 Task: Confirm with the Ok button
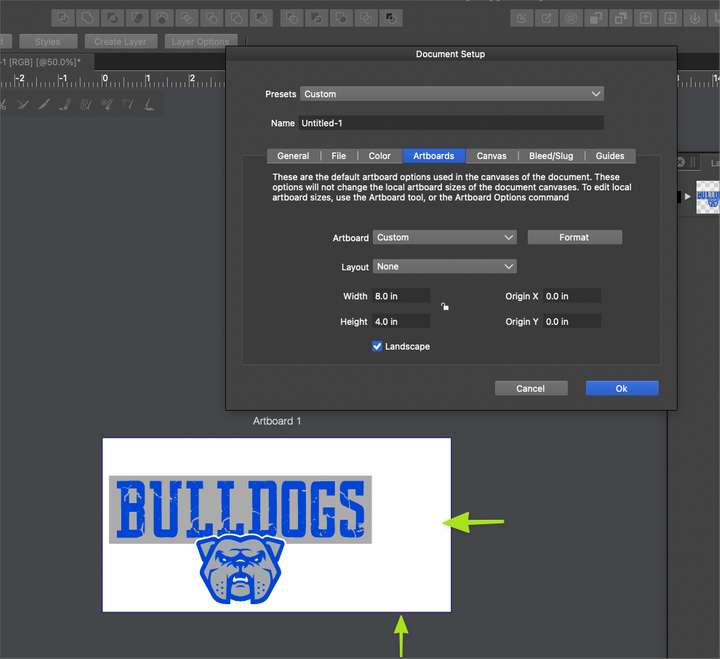622,389
